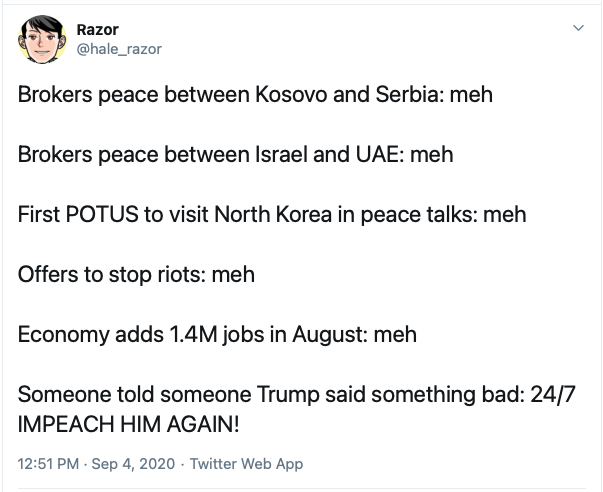Image resolution: width=603 pixels, height=492 pixels.
Task: Click the 'Offers to stop riots' line
Action: (x=136, y=274)
